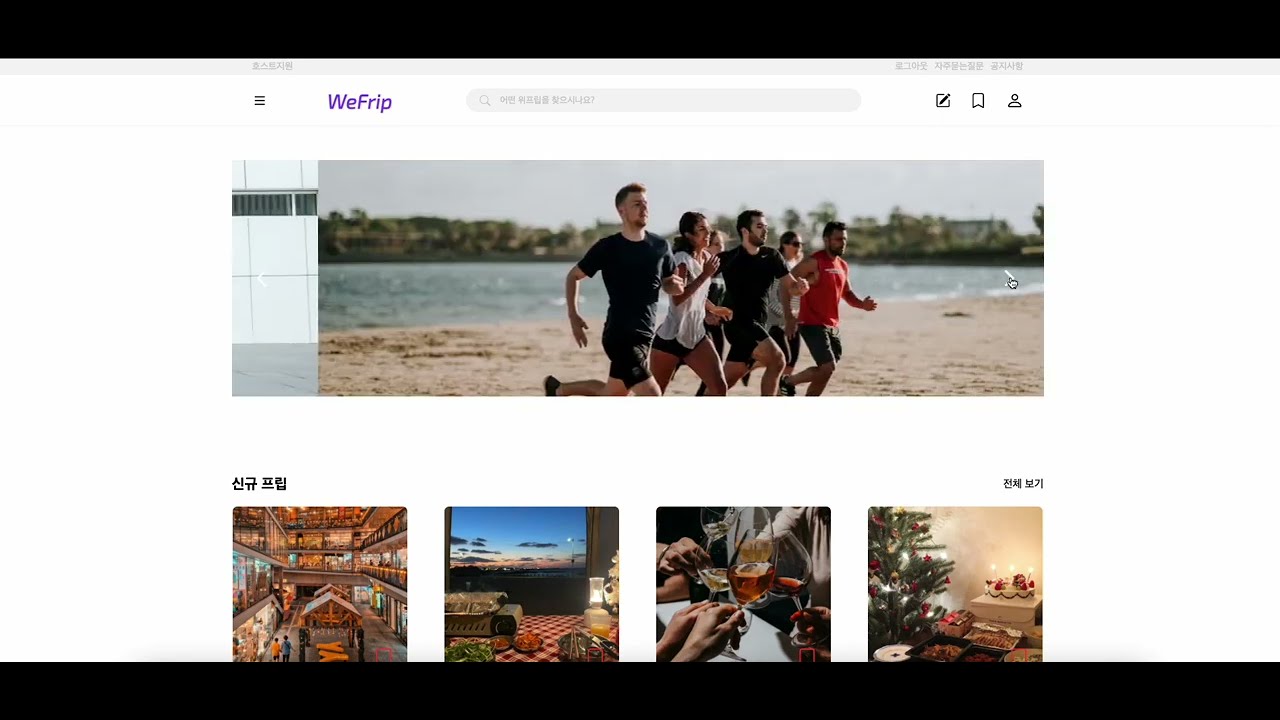Open saved bookmarks from header icon
Screen dimensions: 1280x720
click(x=978, y=101)
